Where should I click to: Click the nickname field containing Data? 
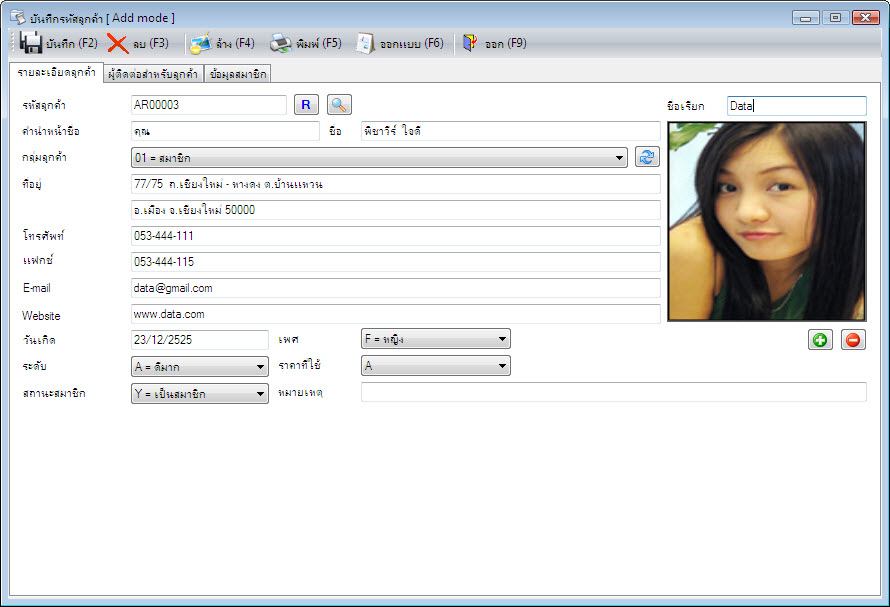pyautogui.click(x=796, y=106)
